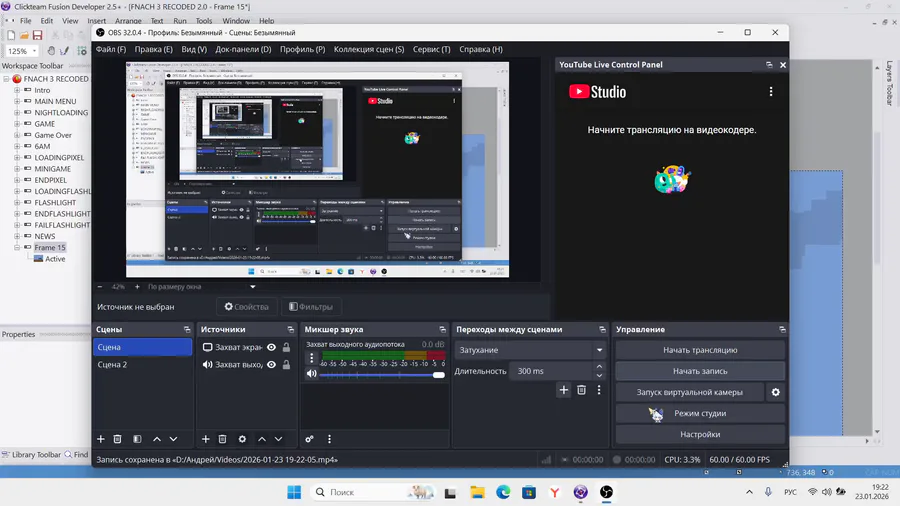Open Настройки button in Controls
900x506 pixels.
(700, 434)
